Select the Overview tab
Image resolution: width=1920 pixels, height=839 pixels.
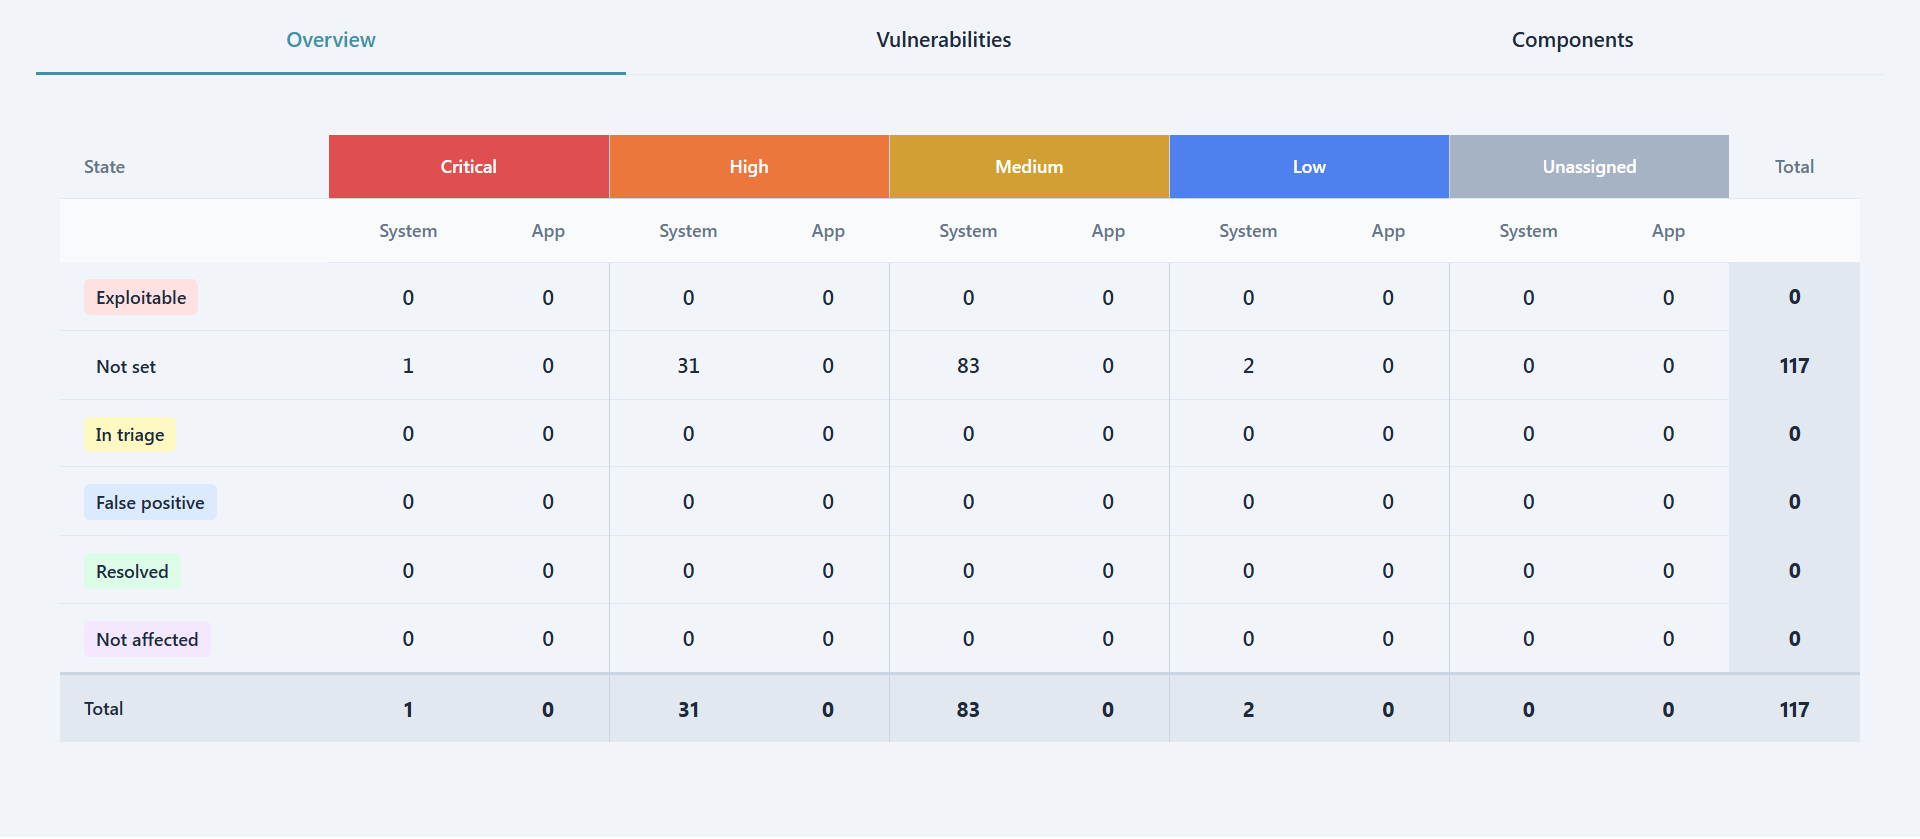click(330, 40)
